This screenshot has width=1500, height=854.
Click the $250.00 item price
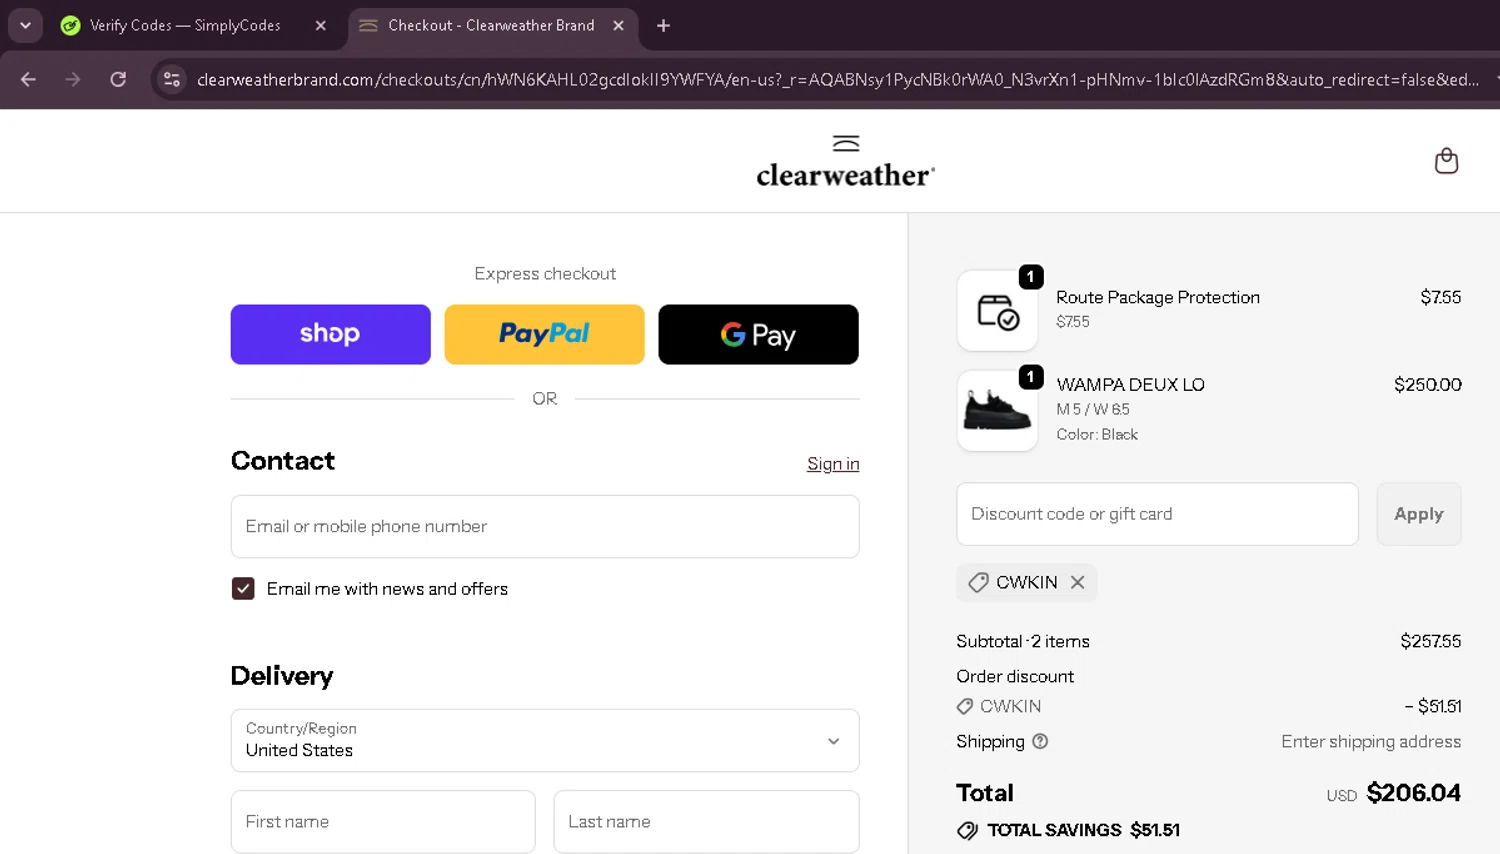coord(1427,385)
